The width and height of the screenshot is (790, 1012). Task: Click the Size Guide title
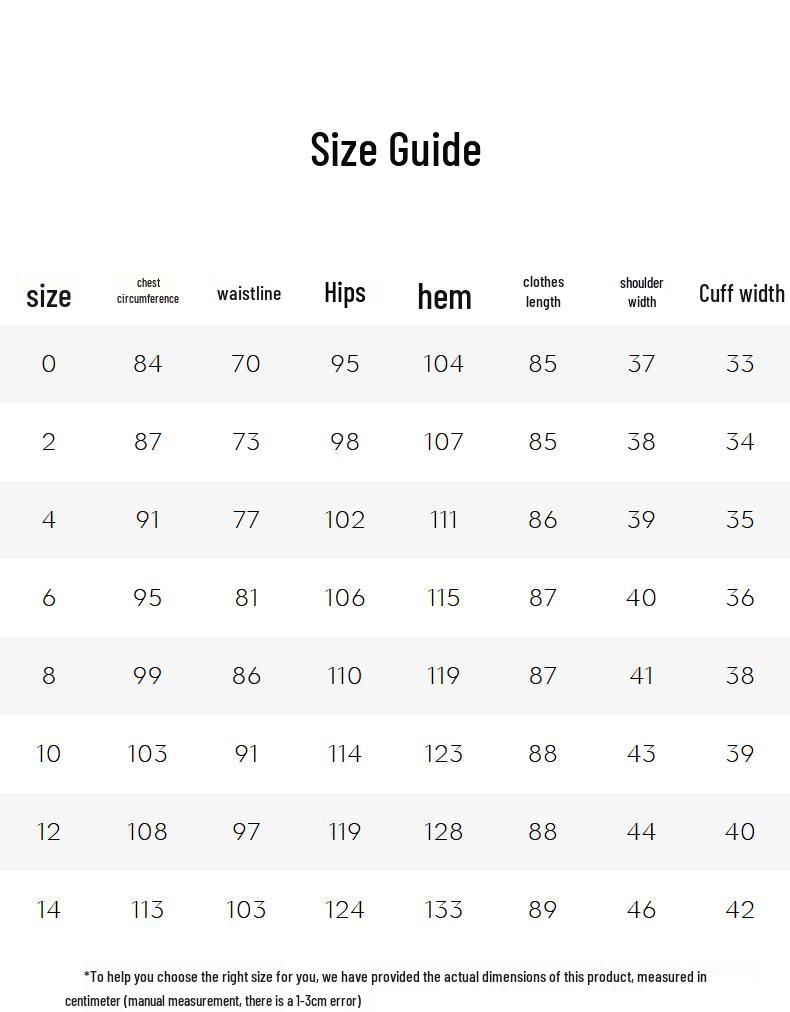(x=395, y=149)
